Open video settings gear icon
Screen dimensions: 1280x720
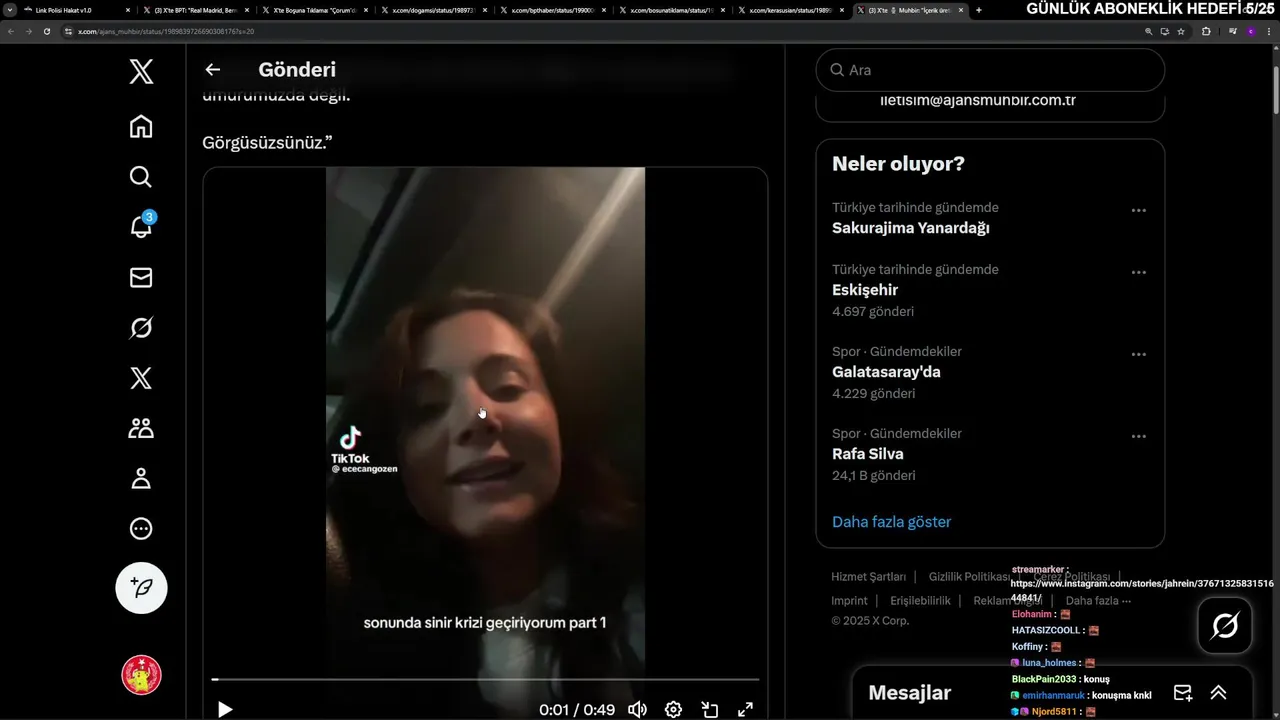pyautogui.click(x=673, y=709)
